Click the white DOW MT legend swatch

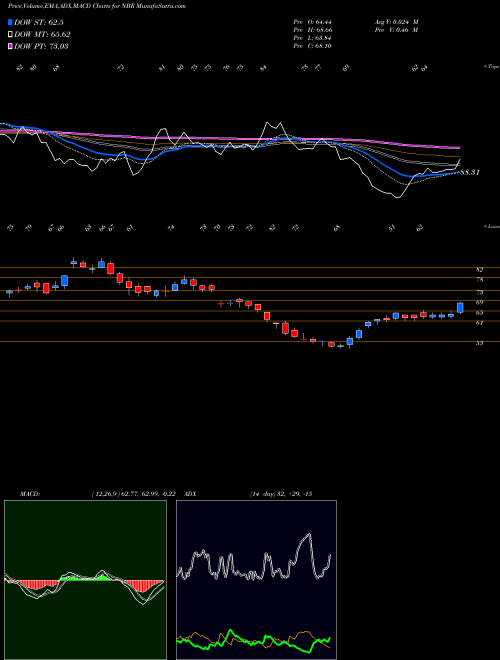(11, 35)
